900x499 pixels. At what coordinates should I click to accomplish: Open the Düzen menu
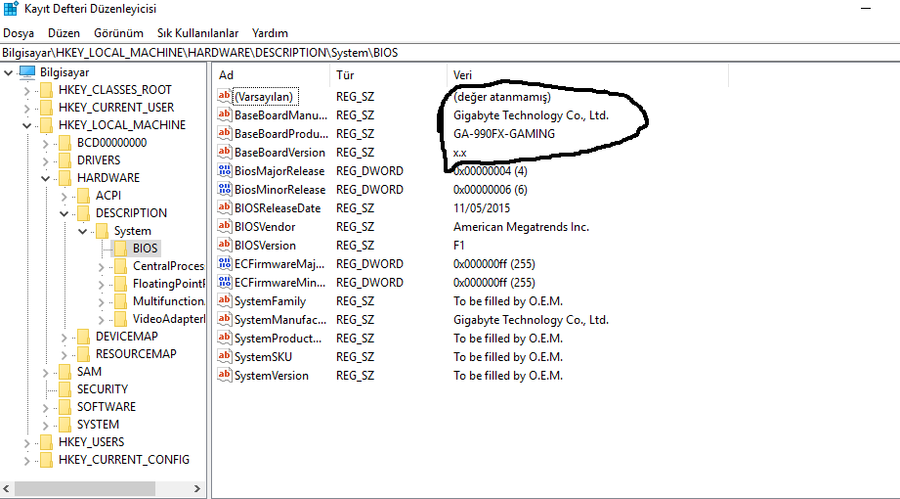(64, 33)
